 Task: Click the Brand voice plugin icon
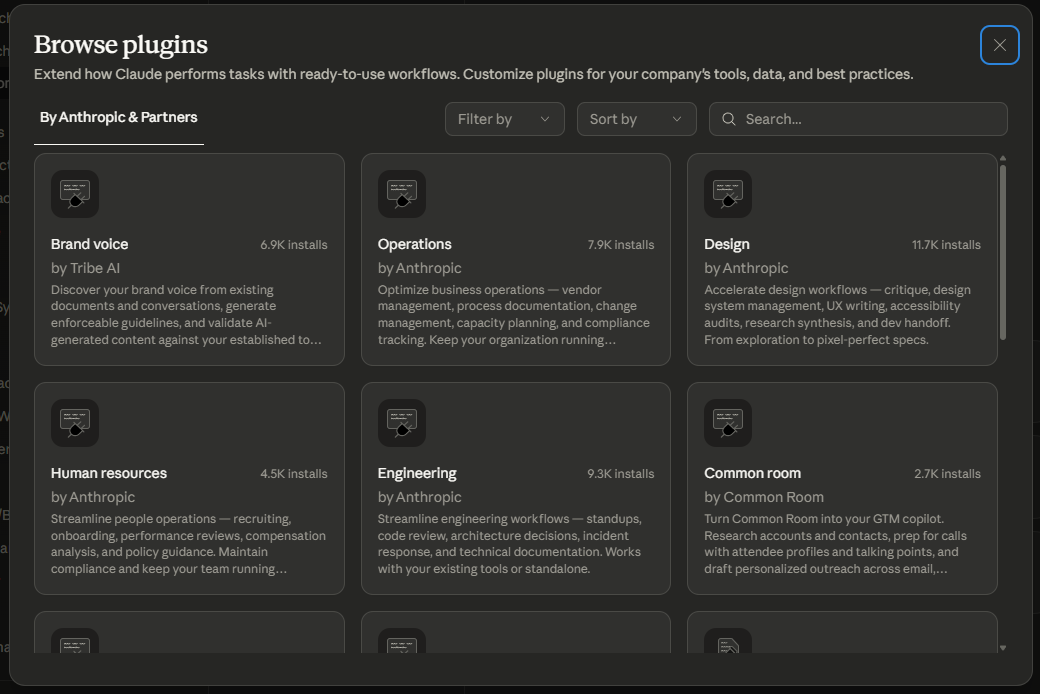point(75,194)
